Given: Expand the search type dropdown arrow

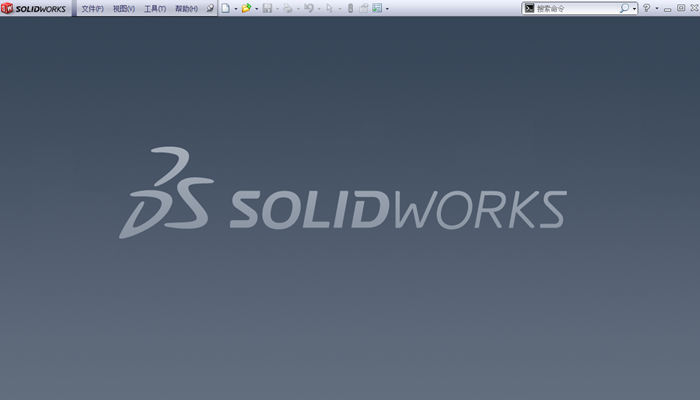Looking at the screenshot, I should coord(634,8).
